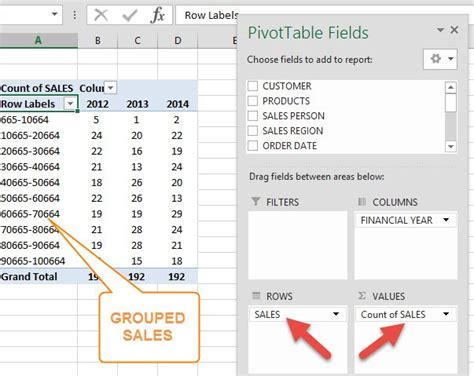Select the 30665-40664 row label
Screen dimensions: 474x376
(38, 167)
